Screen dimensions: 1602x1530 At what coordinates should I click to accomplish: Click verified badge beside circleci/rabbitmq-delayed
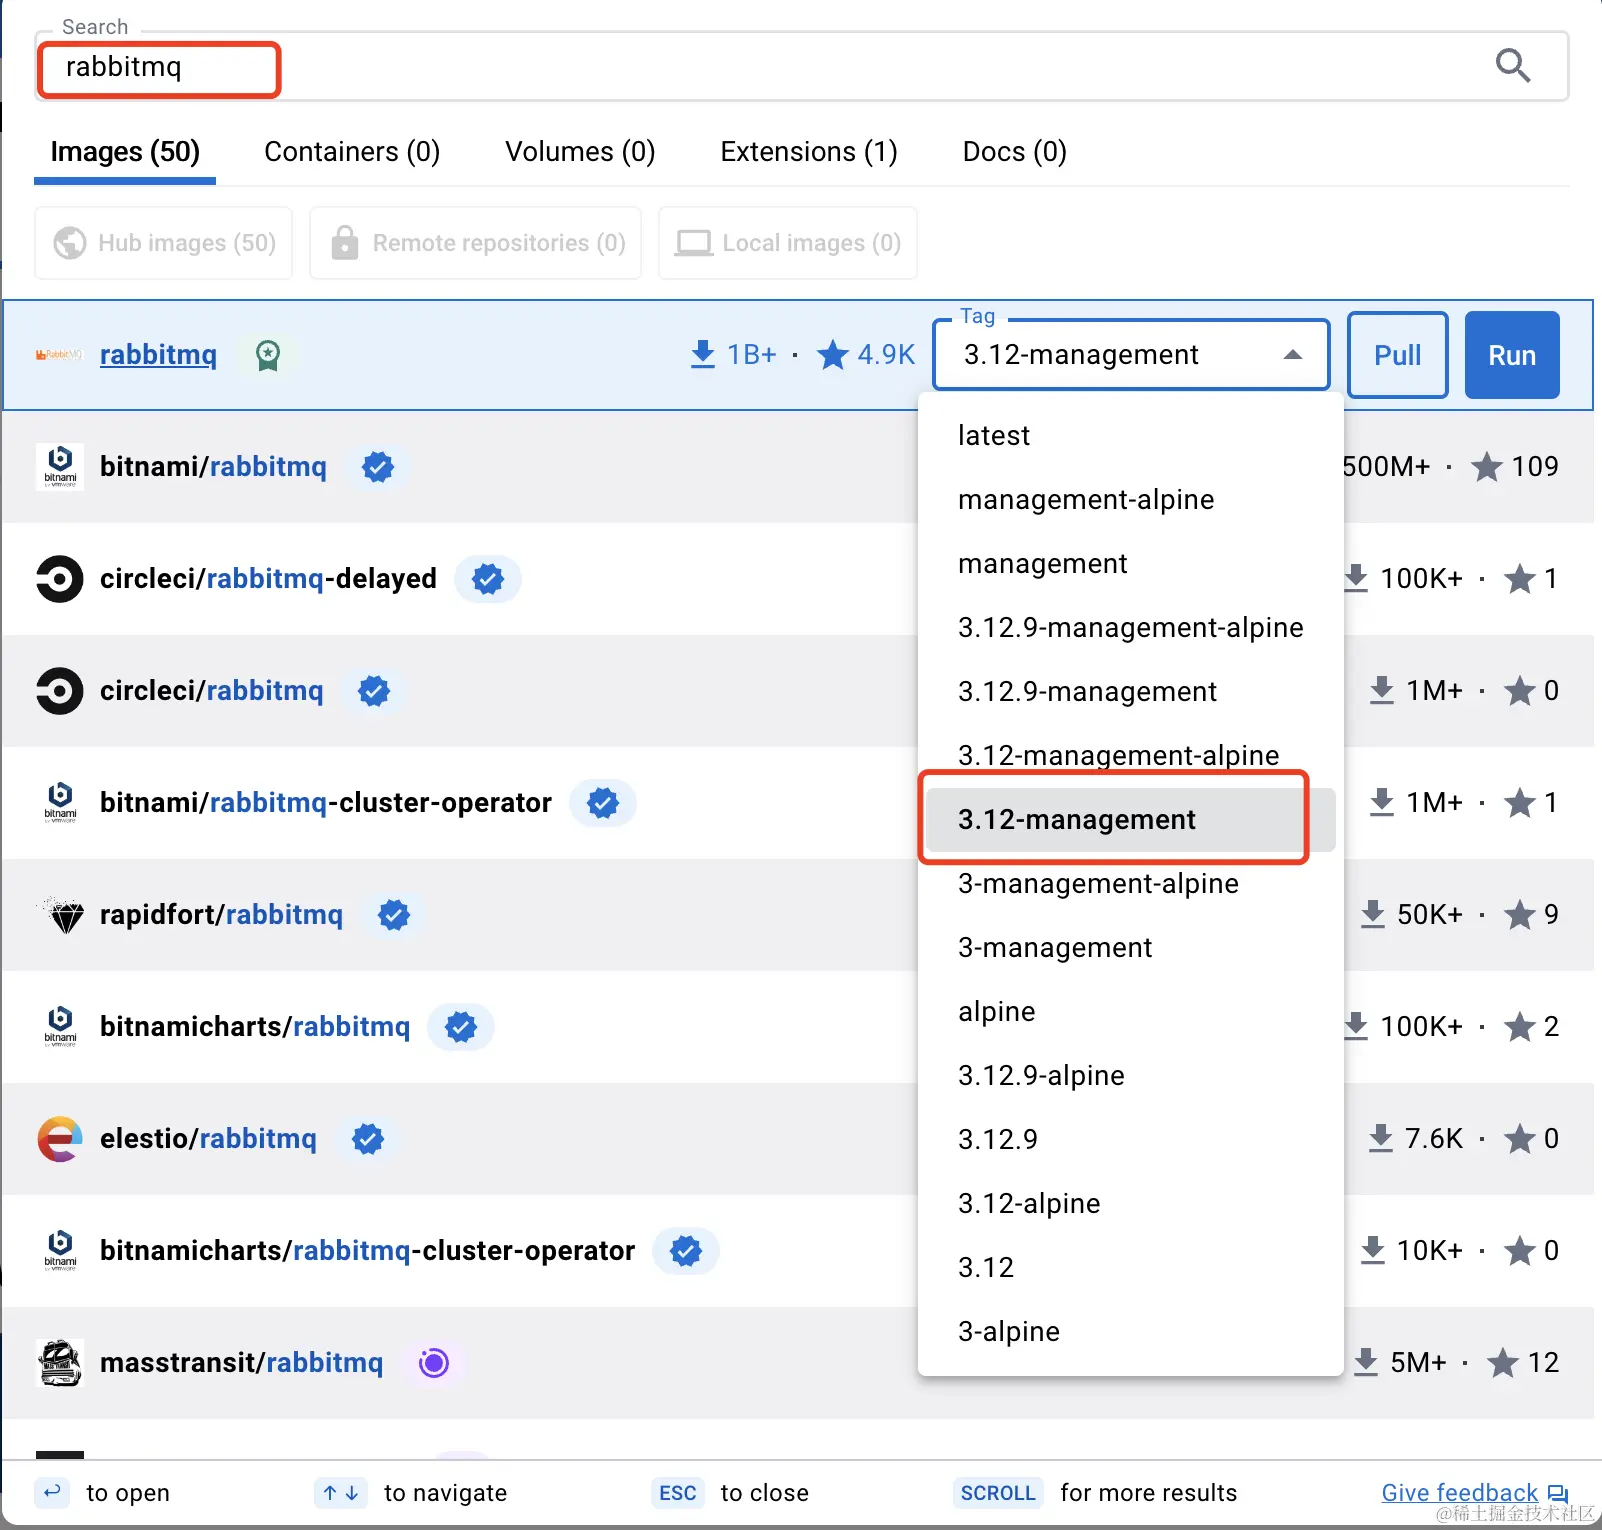click(488, 579)
